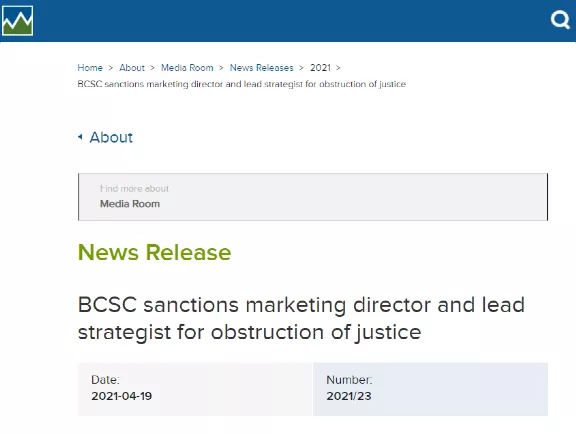Click the large About section heading
The width and height of the screenshot is (576, 434).
(x=111, y=137)
